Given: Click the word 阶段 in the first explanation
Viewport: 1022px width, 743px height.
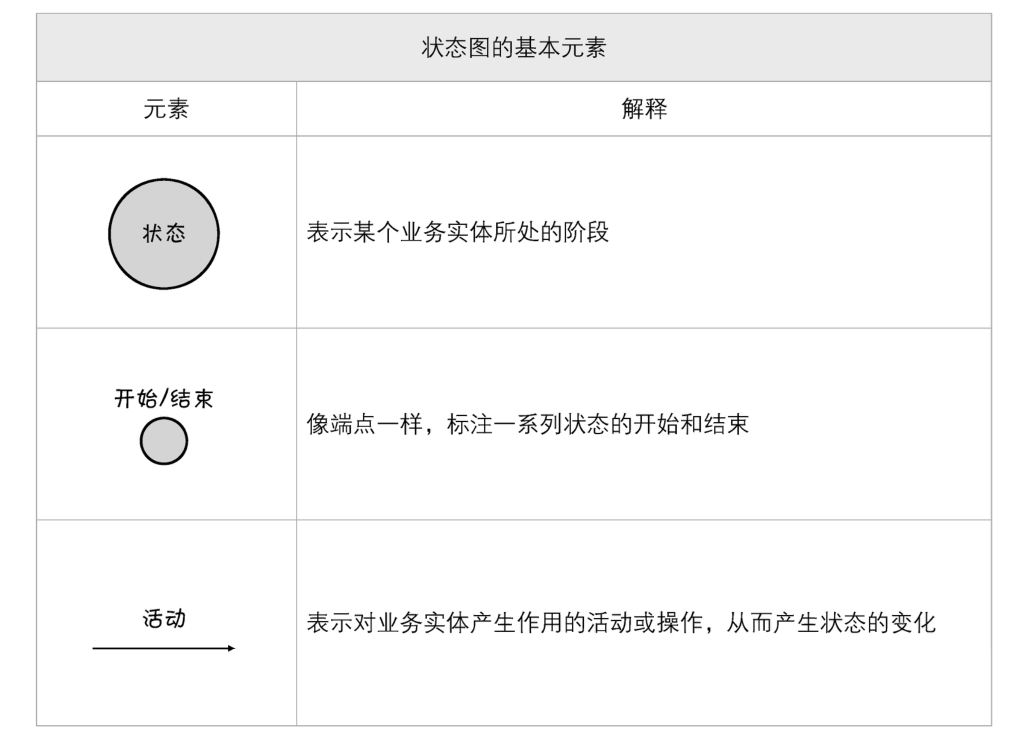Looking at the screenshot, I should click(586, 232).
